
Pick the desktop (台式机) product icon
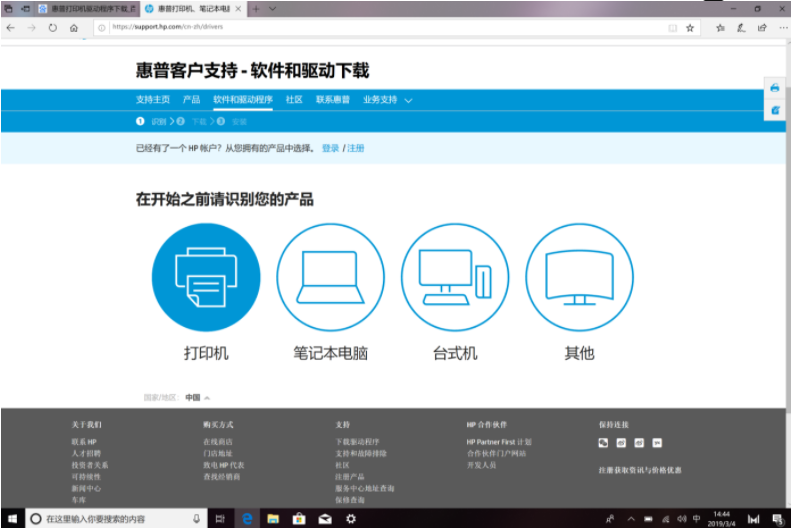click(455, 277)
